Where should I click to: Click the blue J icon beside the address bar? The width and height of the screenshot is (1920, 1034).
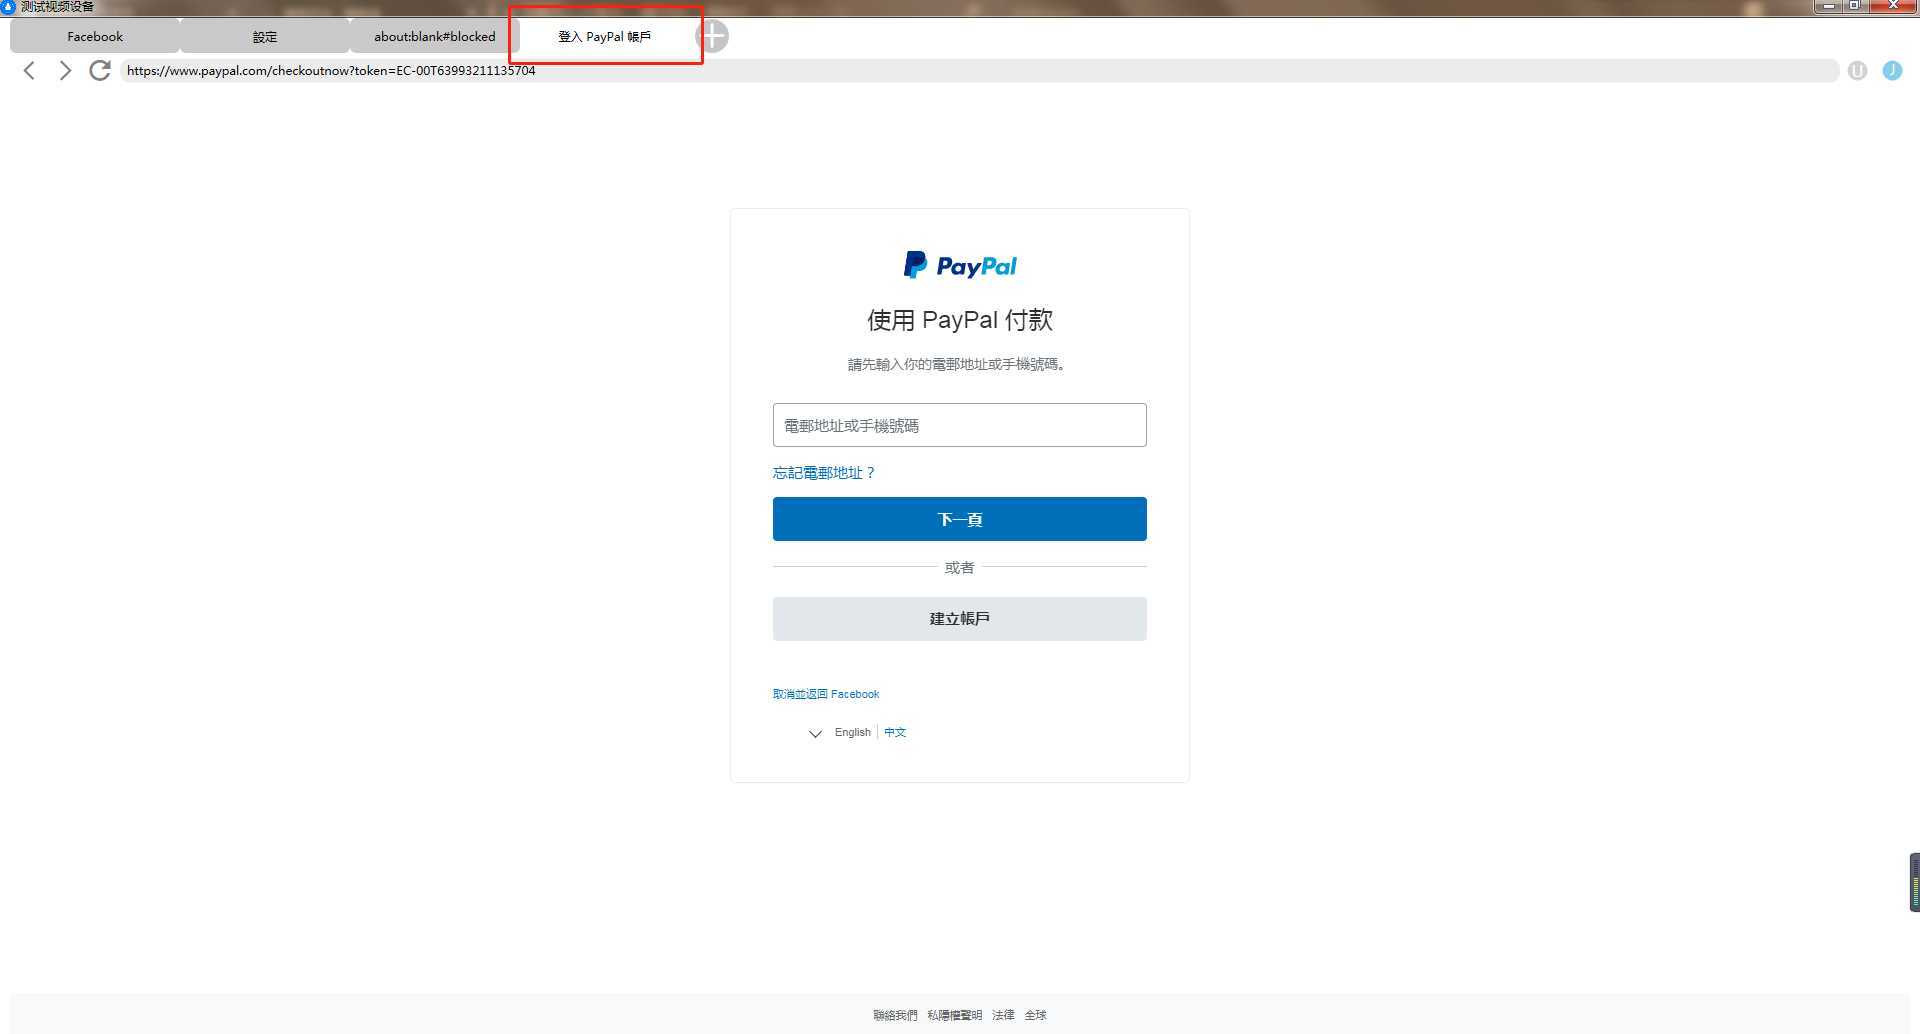(x=1892, y=71)
